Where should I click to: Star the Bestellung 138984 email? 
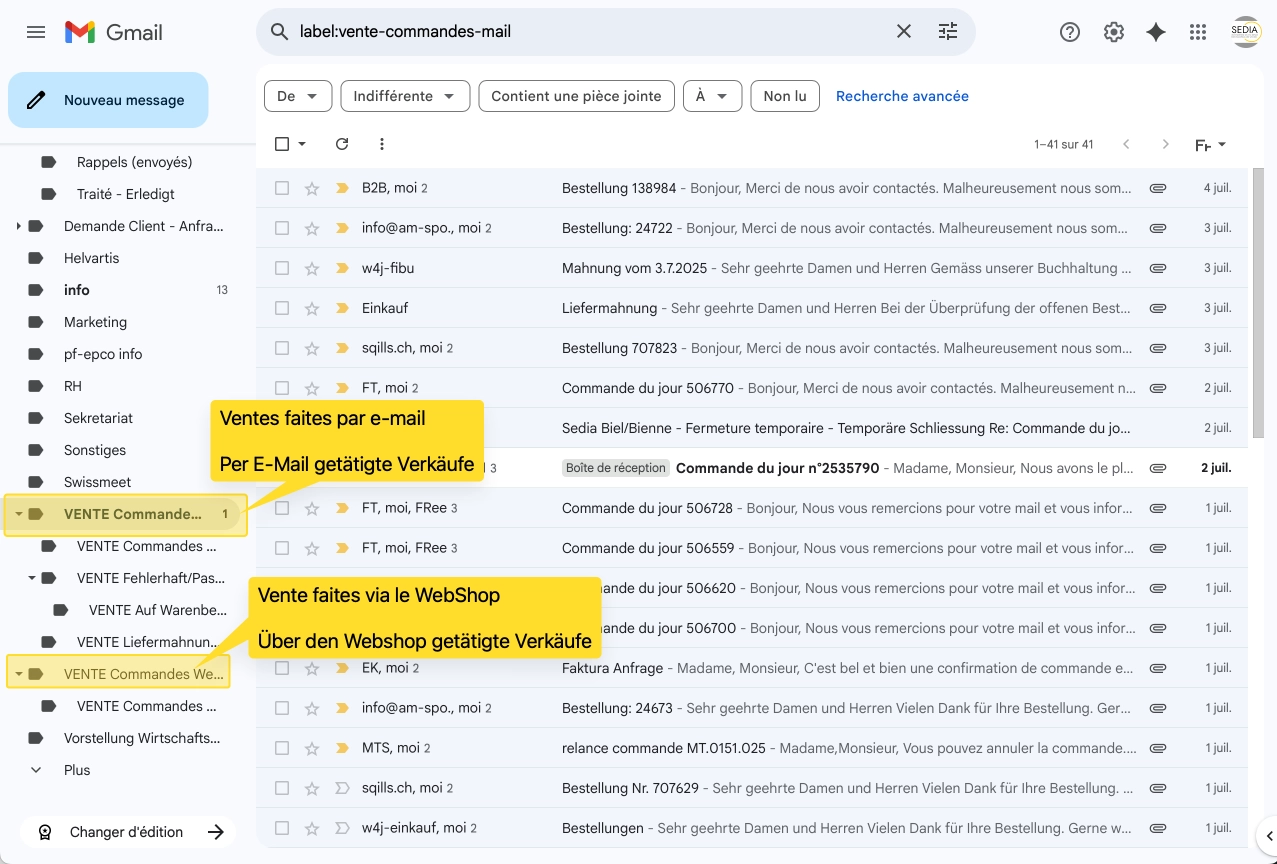[x=312, y=188]
